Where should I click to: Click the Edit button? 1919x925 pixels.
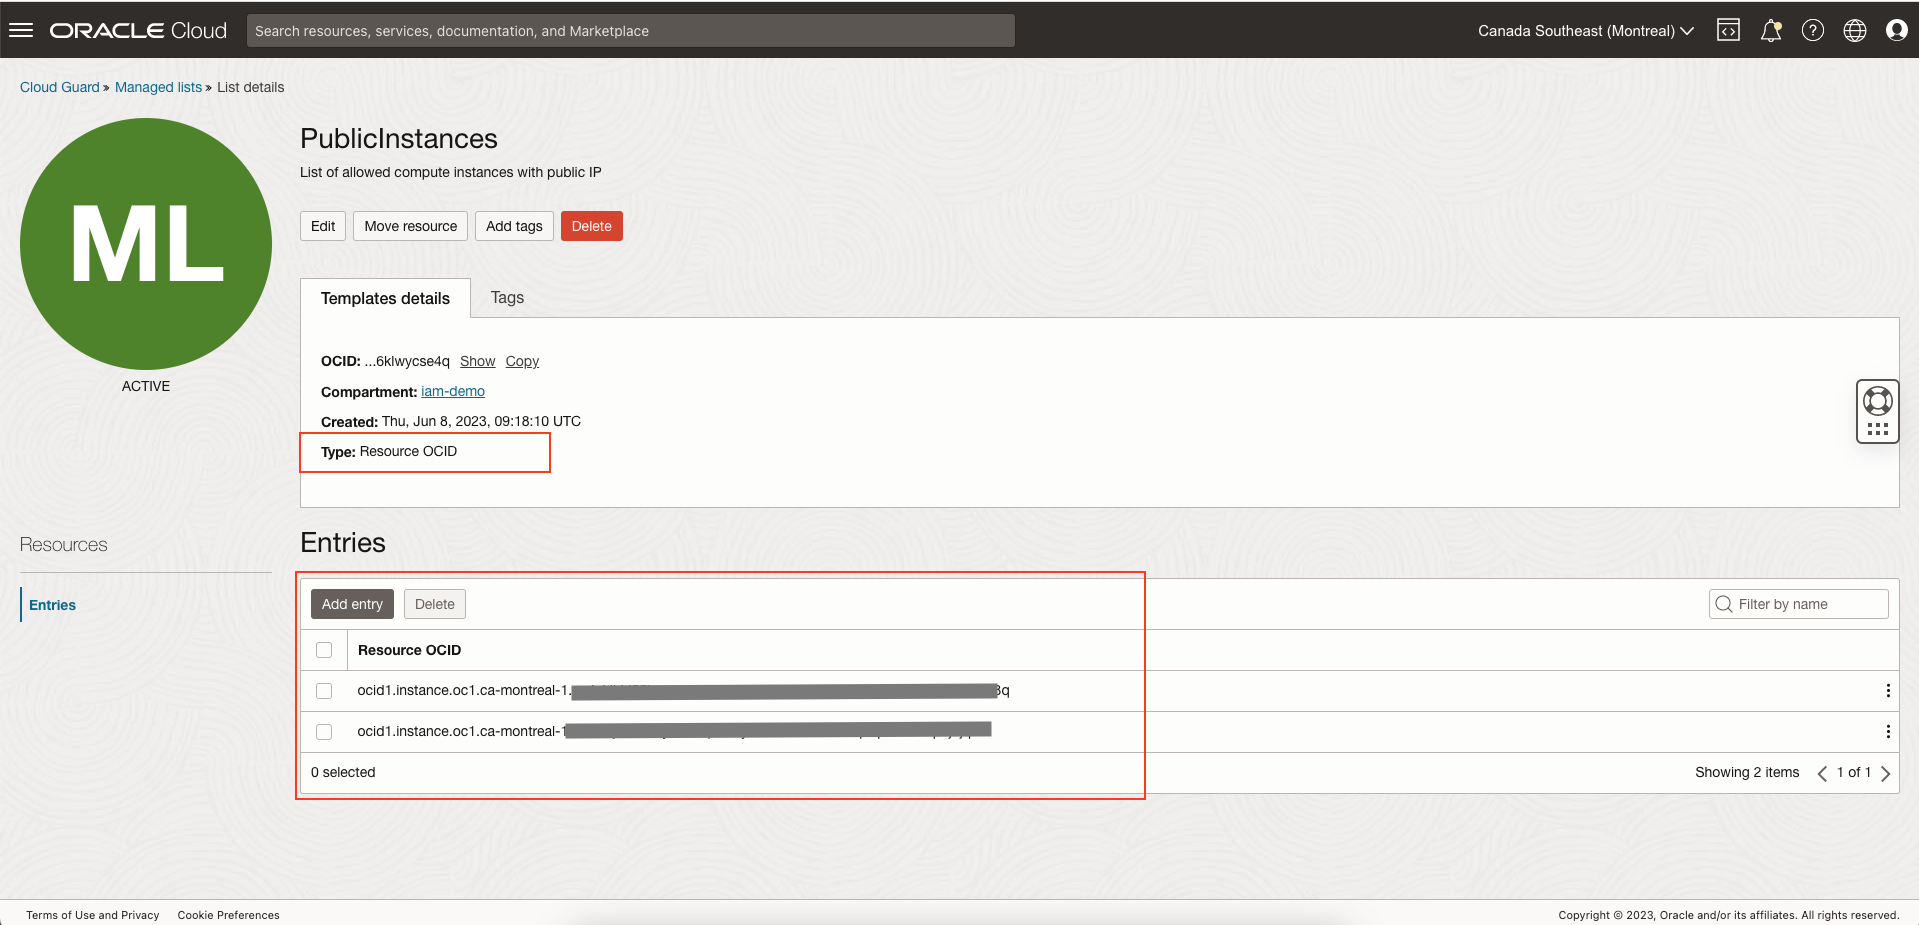coord(323,226)
